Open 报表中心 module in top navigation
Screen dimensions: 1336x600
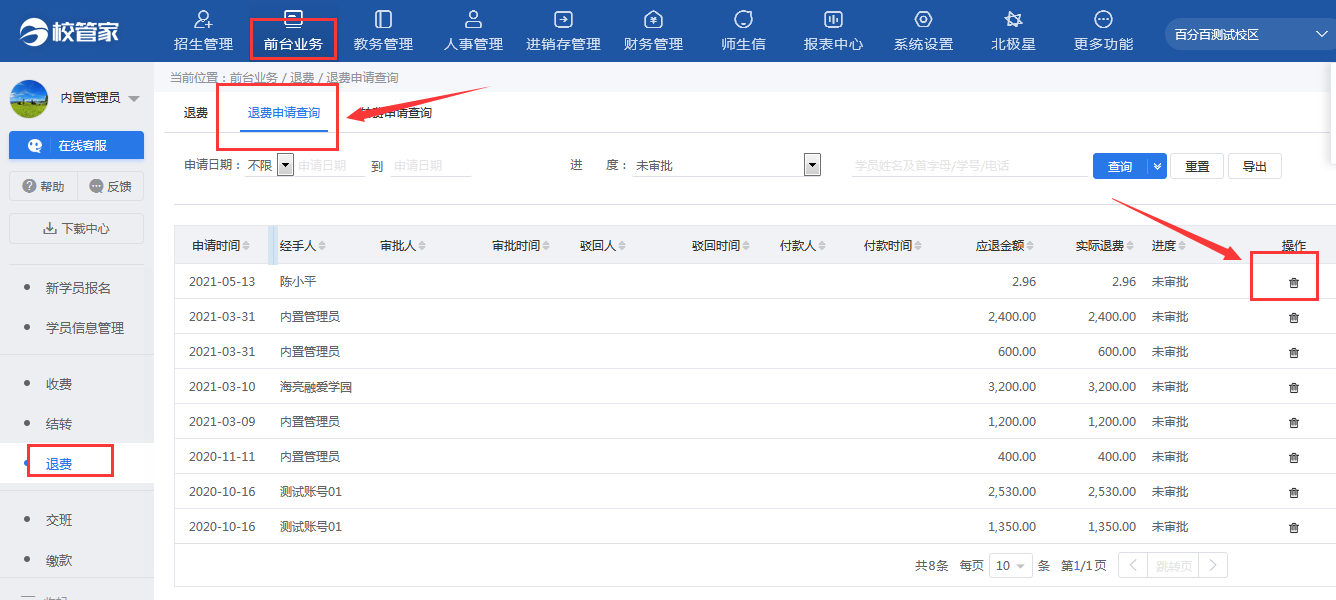tap(833, 31)
